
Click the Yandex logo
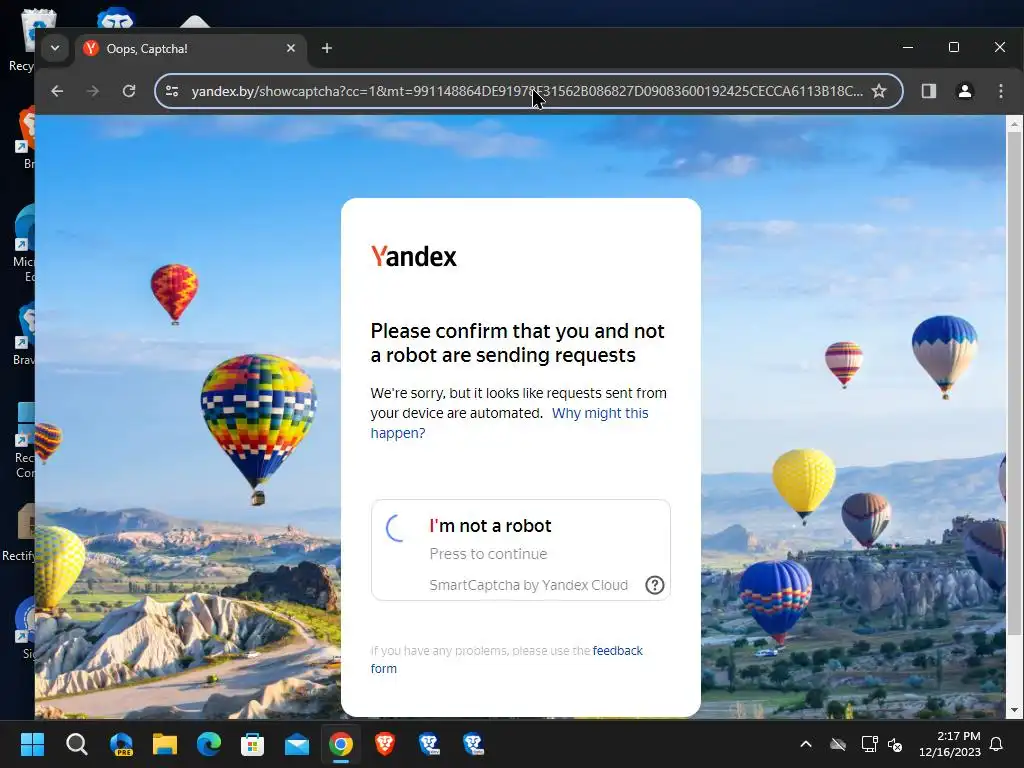[413, 257]
